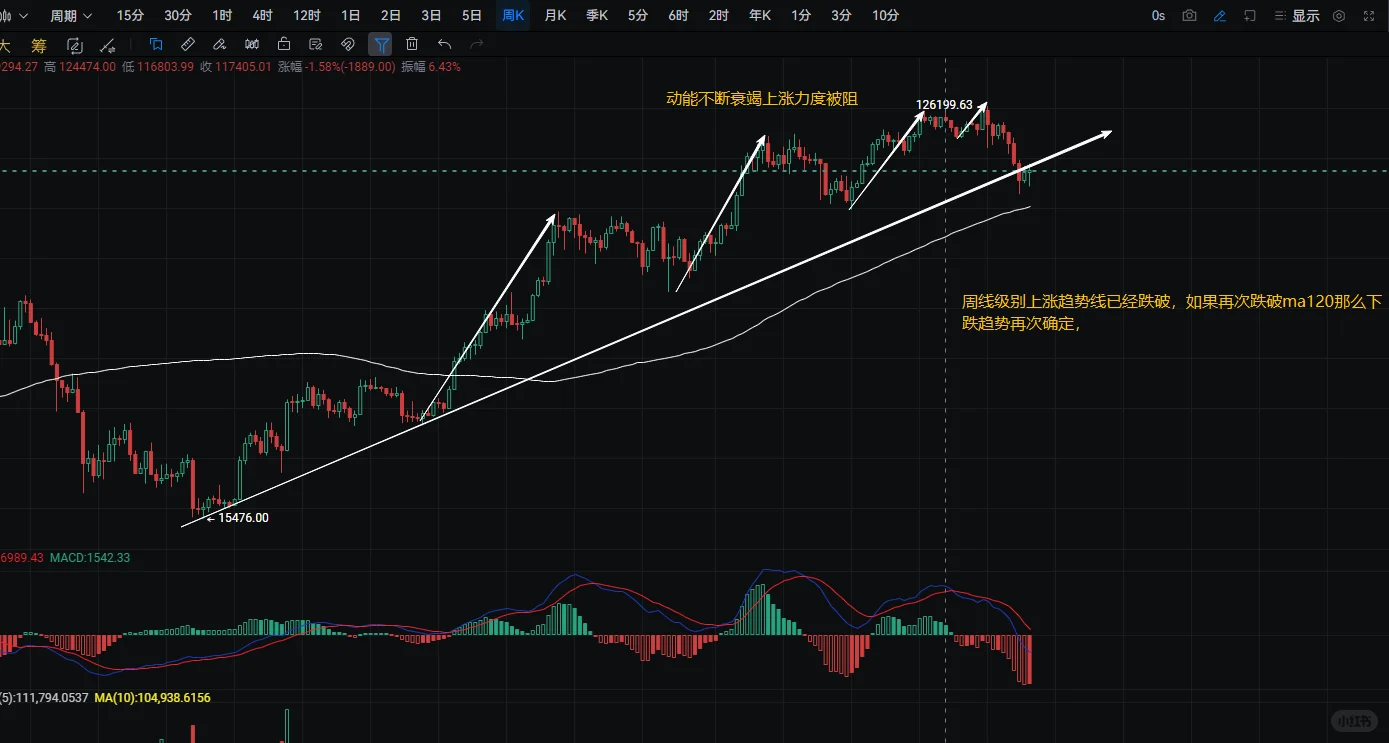
Task: Choose the 10分 timeframe
Action: [x=885, y=15]
